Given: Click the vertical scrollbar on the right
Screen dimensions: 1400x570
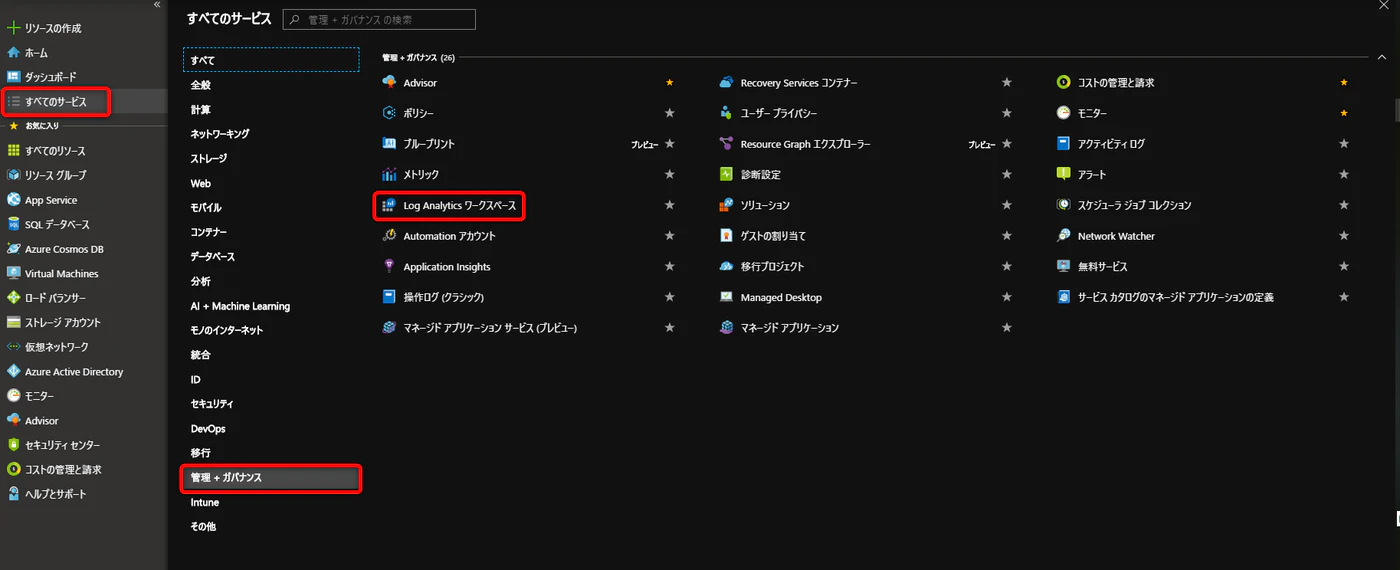Looking at the screenshot, I should (1395, 108).
